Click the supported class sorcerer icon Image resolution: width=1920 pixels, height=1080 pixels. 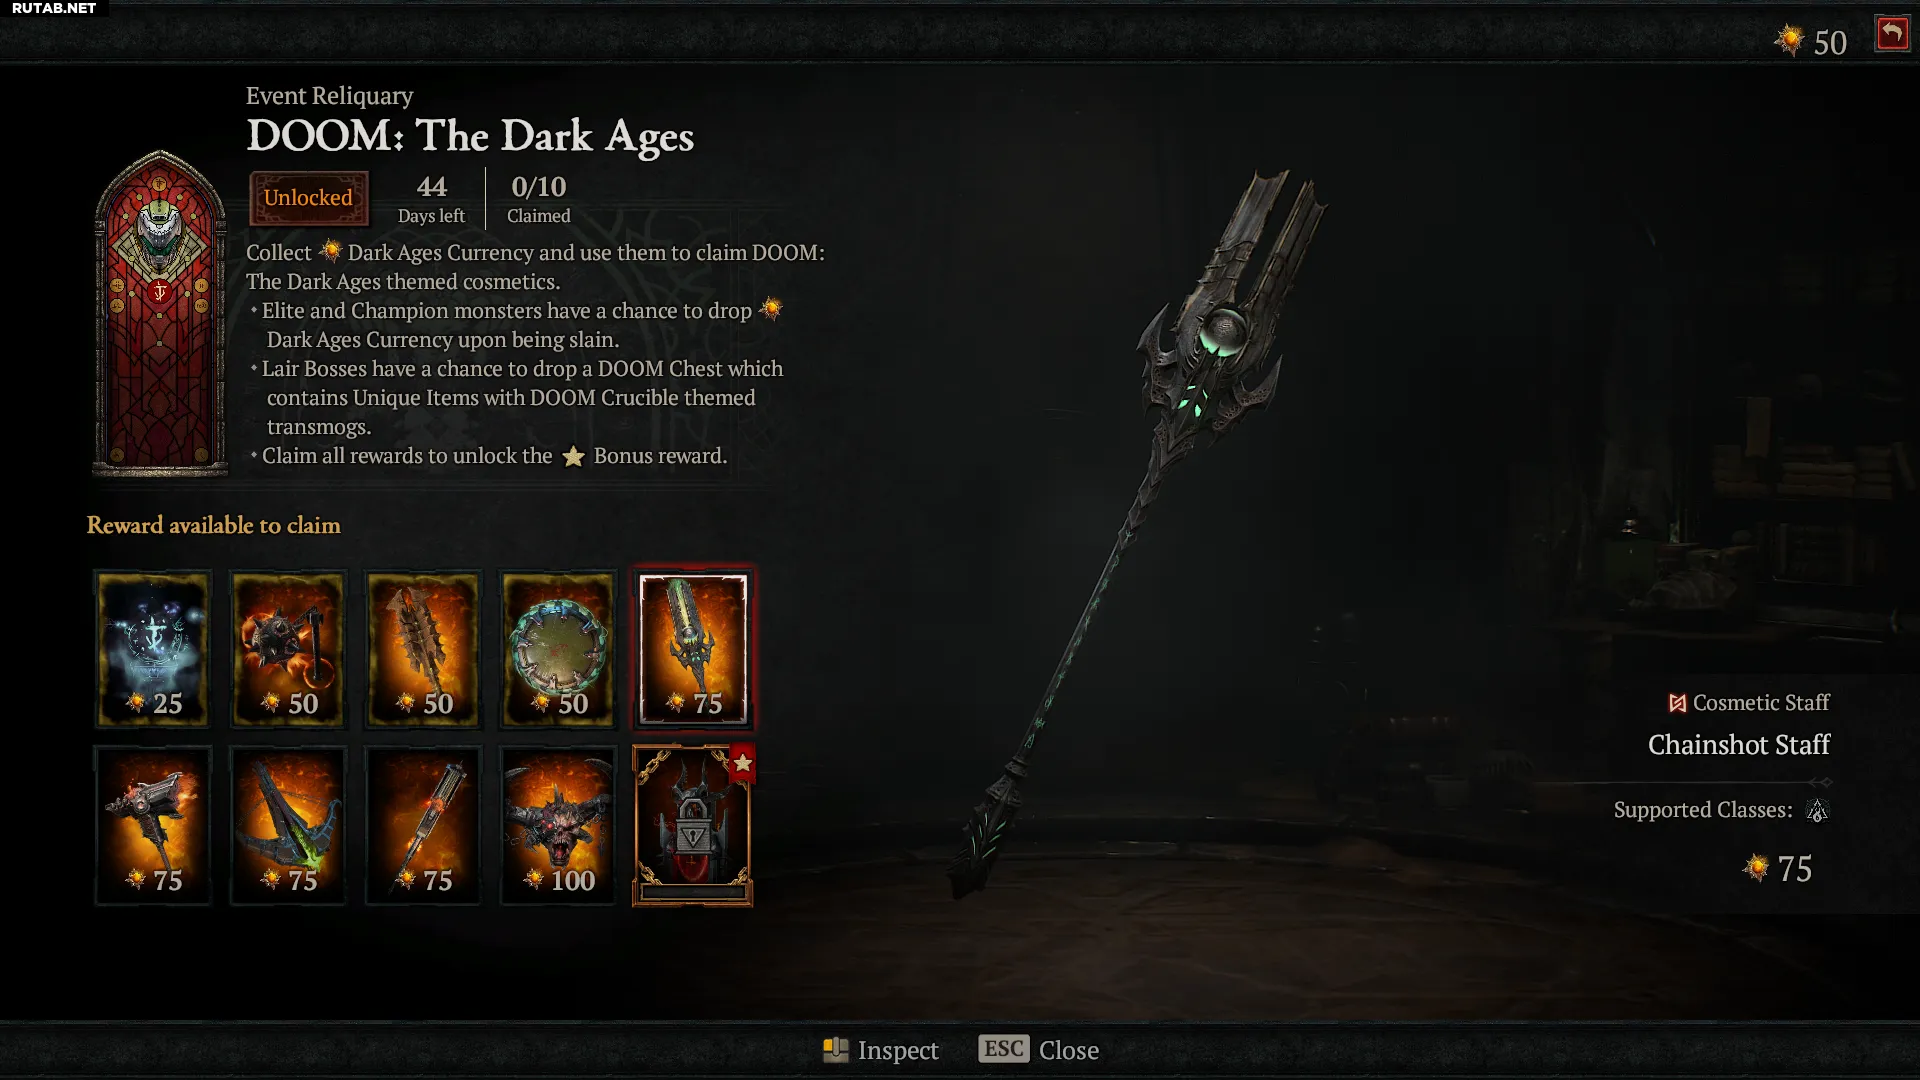pos(1817,810)
